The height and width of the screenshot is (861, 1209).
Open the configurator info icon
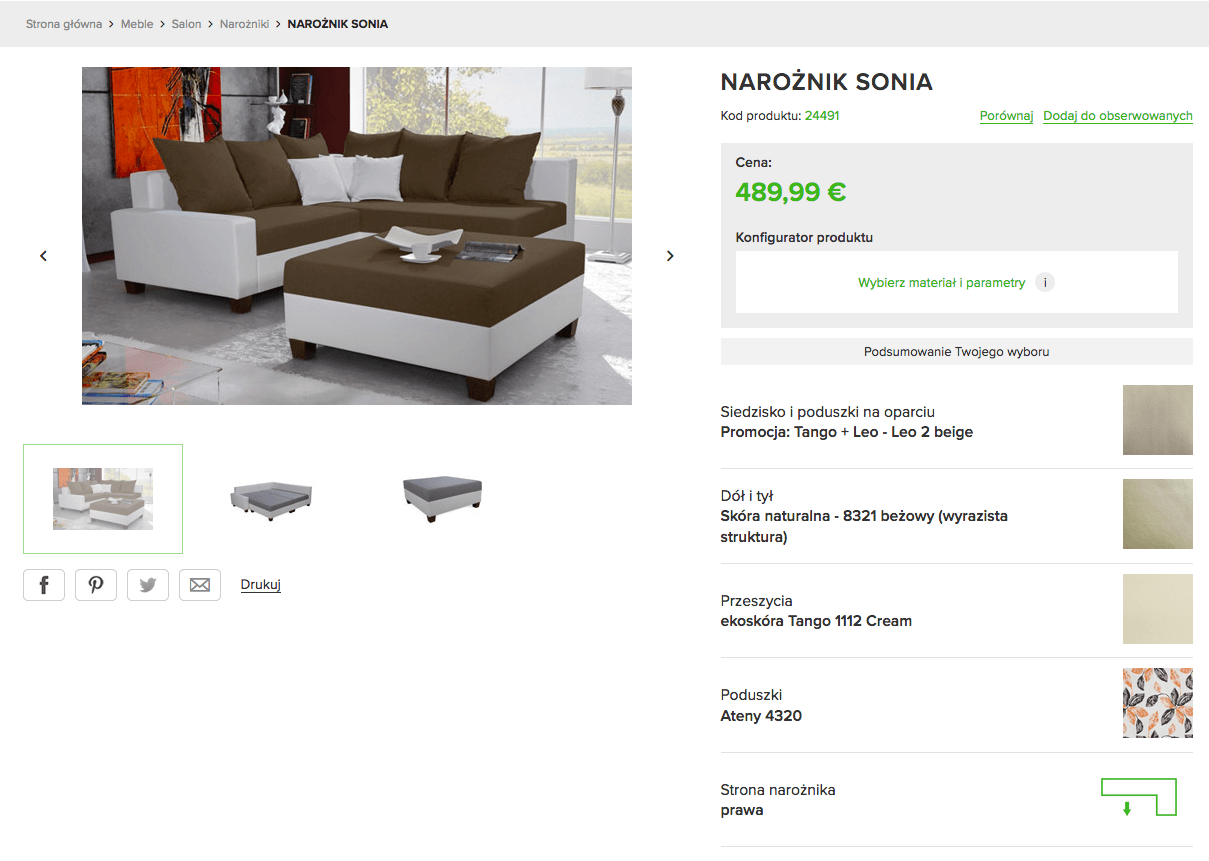1045,283
